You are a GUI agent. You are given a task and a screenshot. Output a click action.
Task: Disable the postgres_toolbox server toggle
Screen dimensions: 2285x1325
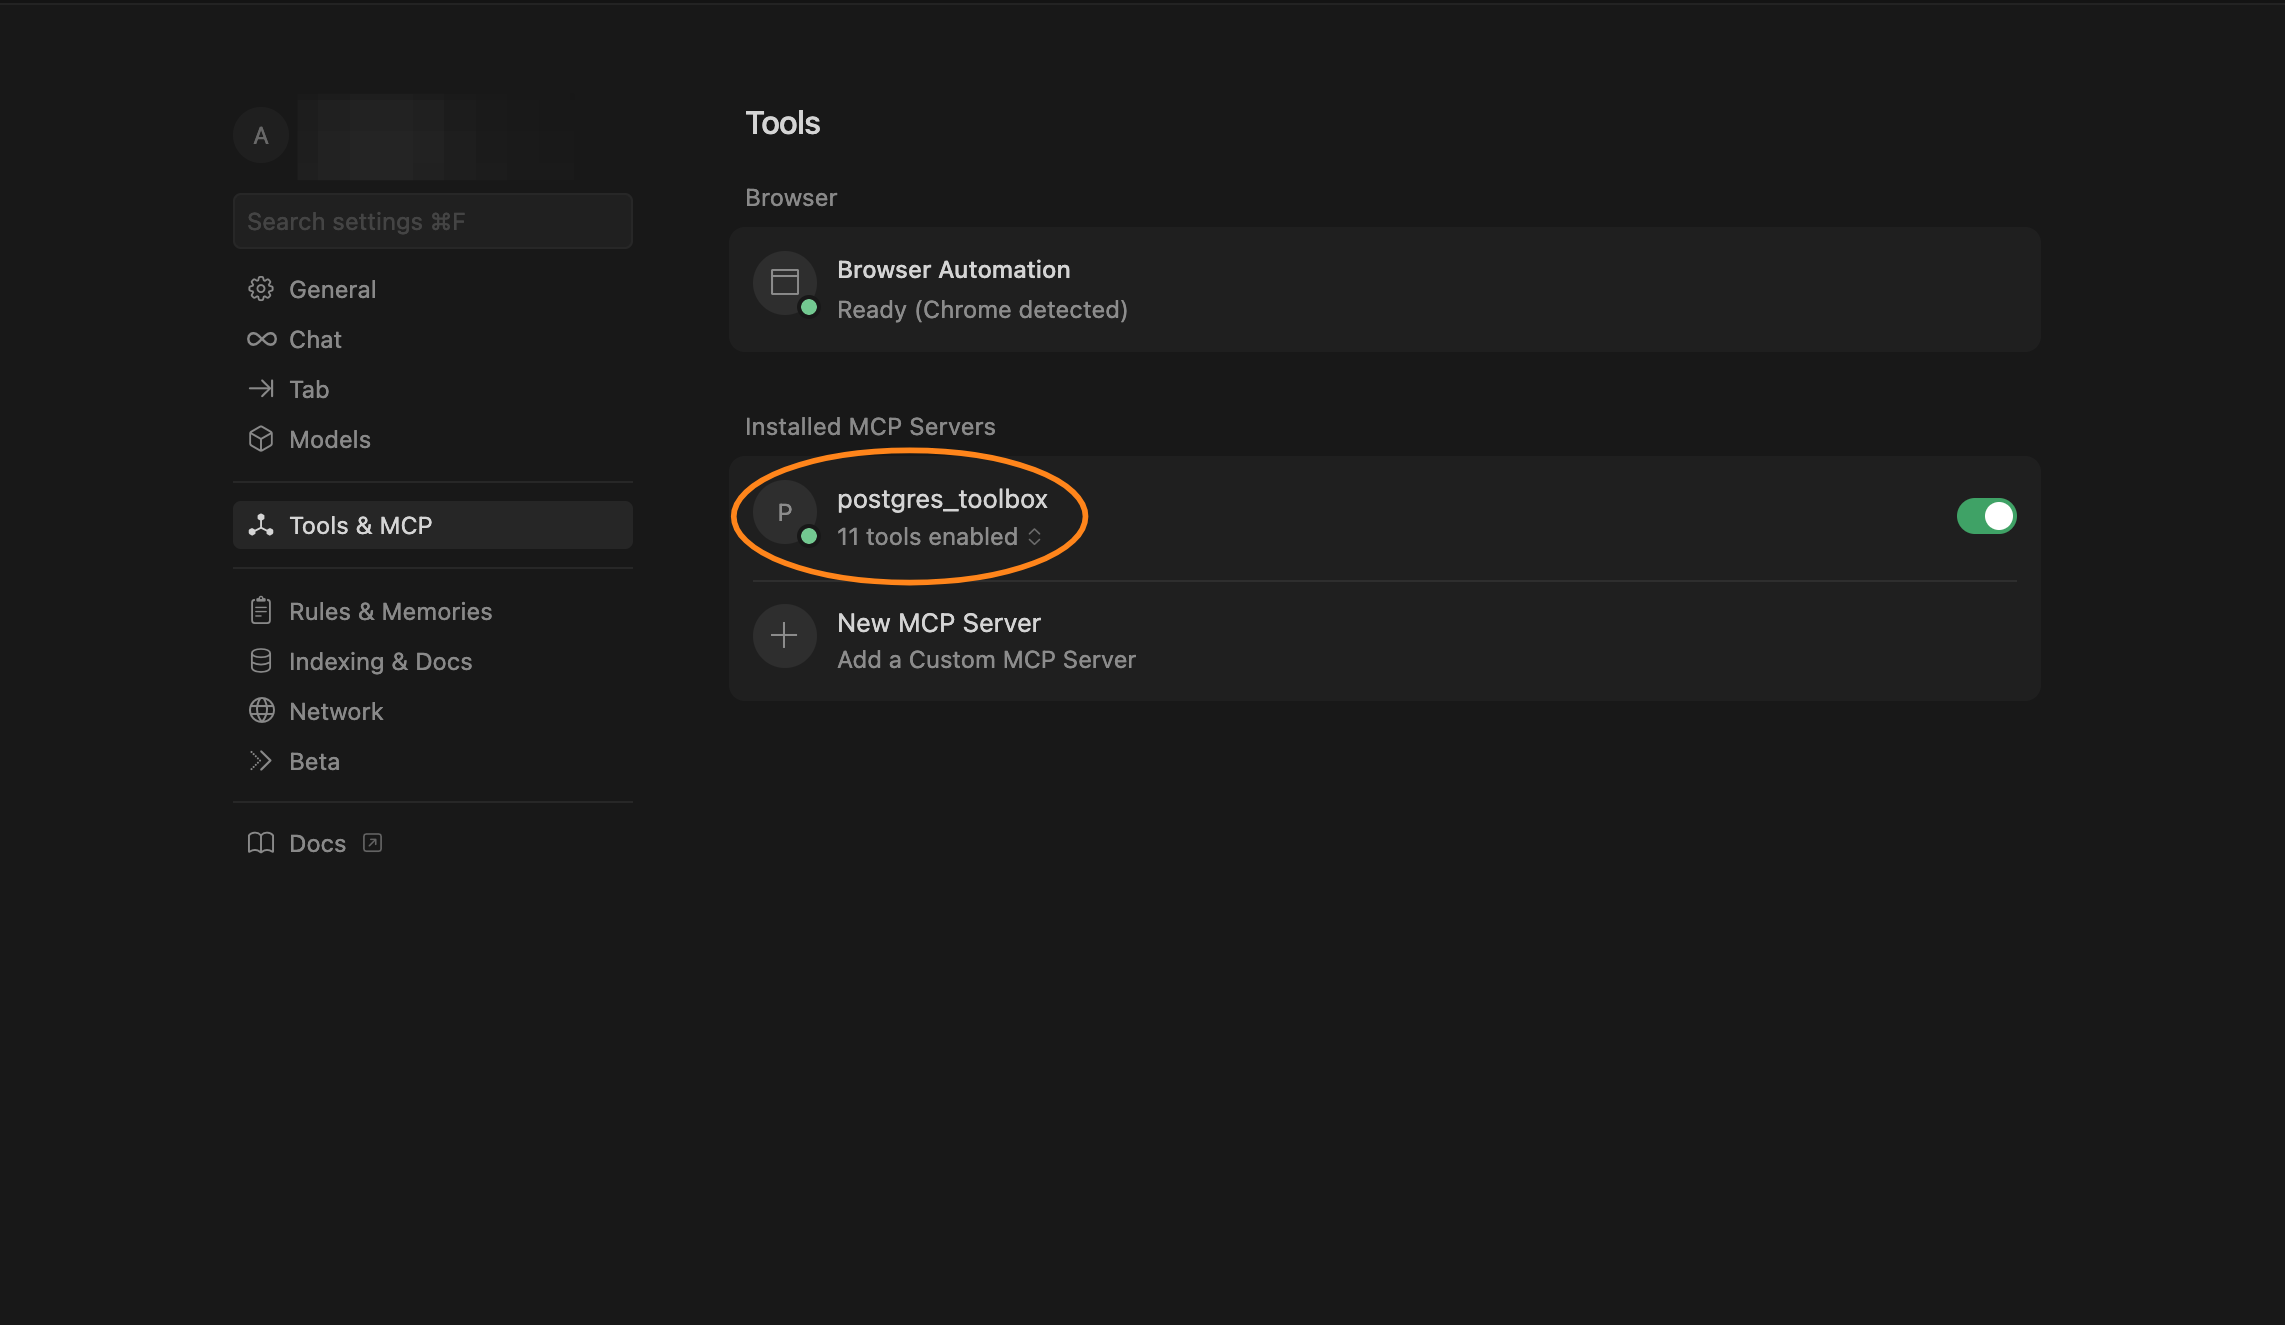tap(1986, 516)
